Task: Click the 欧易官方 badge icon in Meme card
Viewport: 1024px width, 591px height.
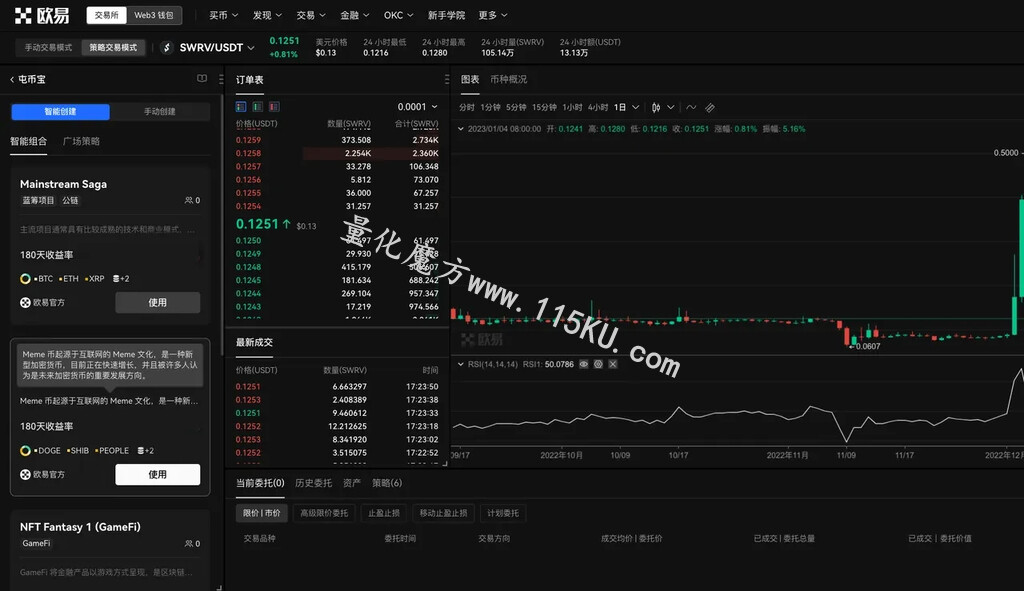Action: click(x=25, y=475)
